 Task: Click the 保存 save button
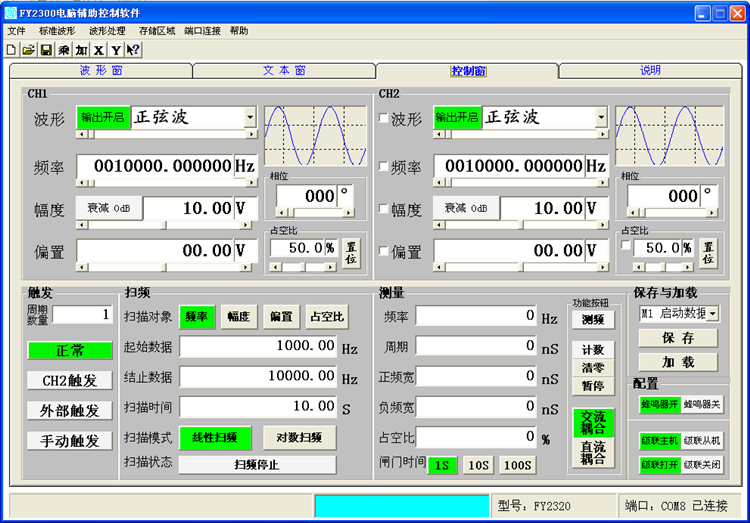[x=678, y=338]
